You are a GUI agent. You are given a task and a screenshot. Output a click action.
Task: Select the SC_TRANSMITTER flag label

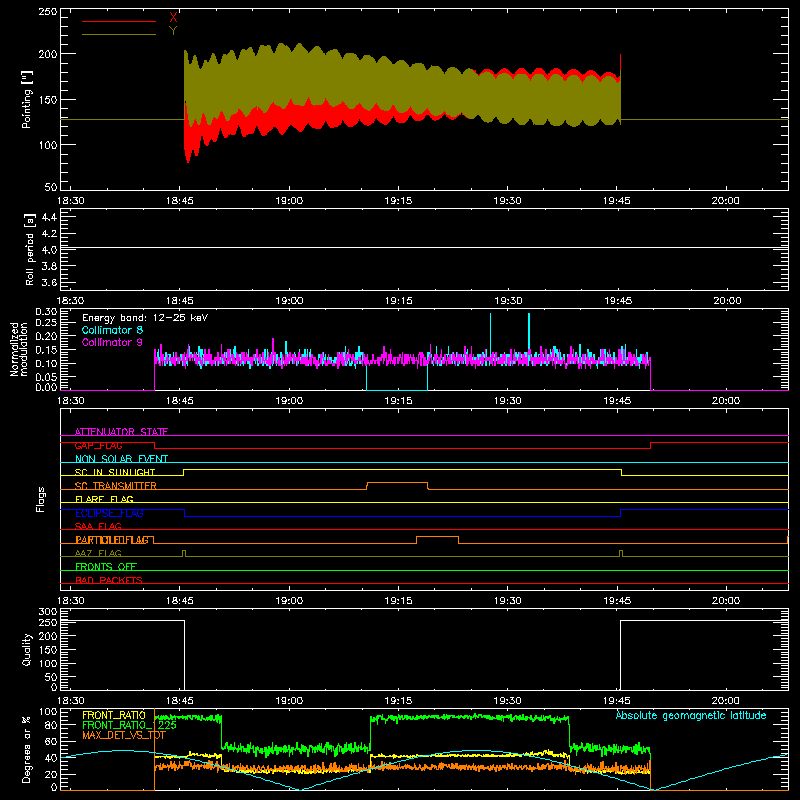click(116, 486)
